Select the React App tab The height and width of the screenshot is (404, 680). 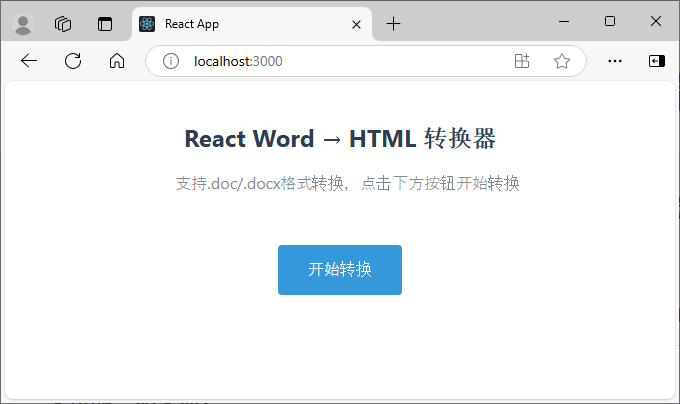coord(252,24)
